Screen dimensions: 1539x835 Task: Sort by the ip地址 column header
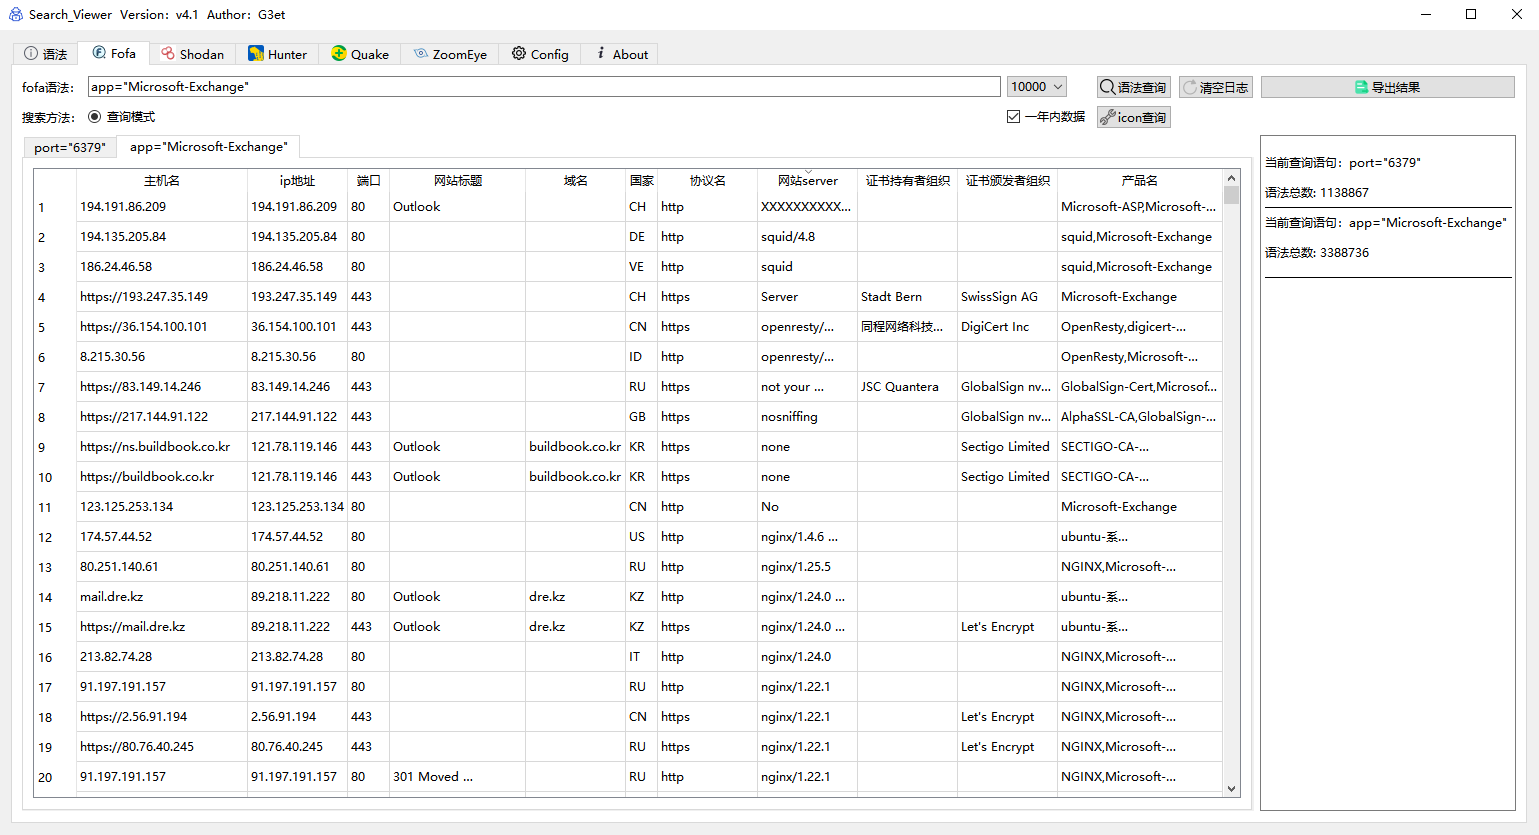(x=298, y=181)
